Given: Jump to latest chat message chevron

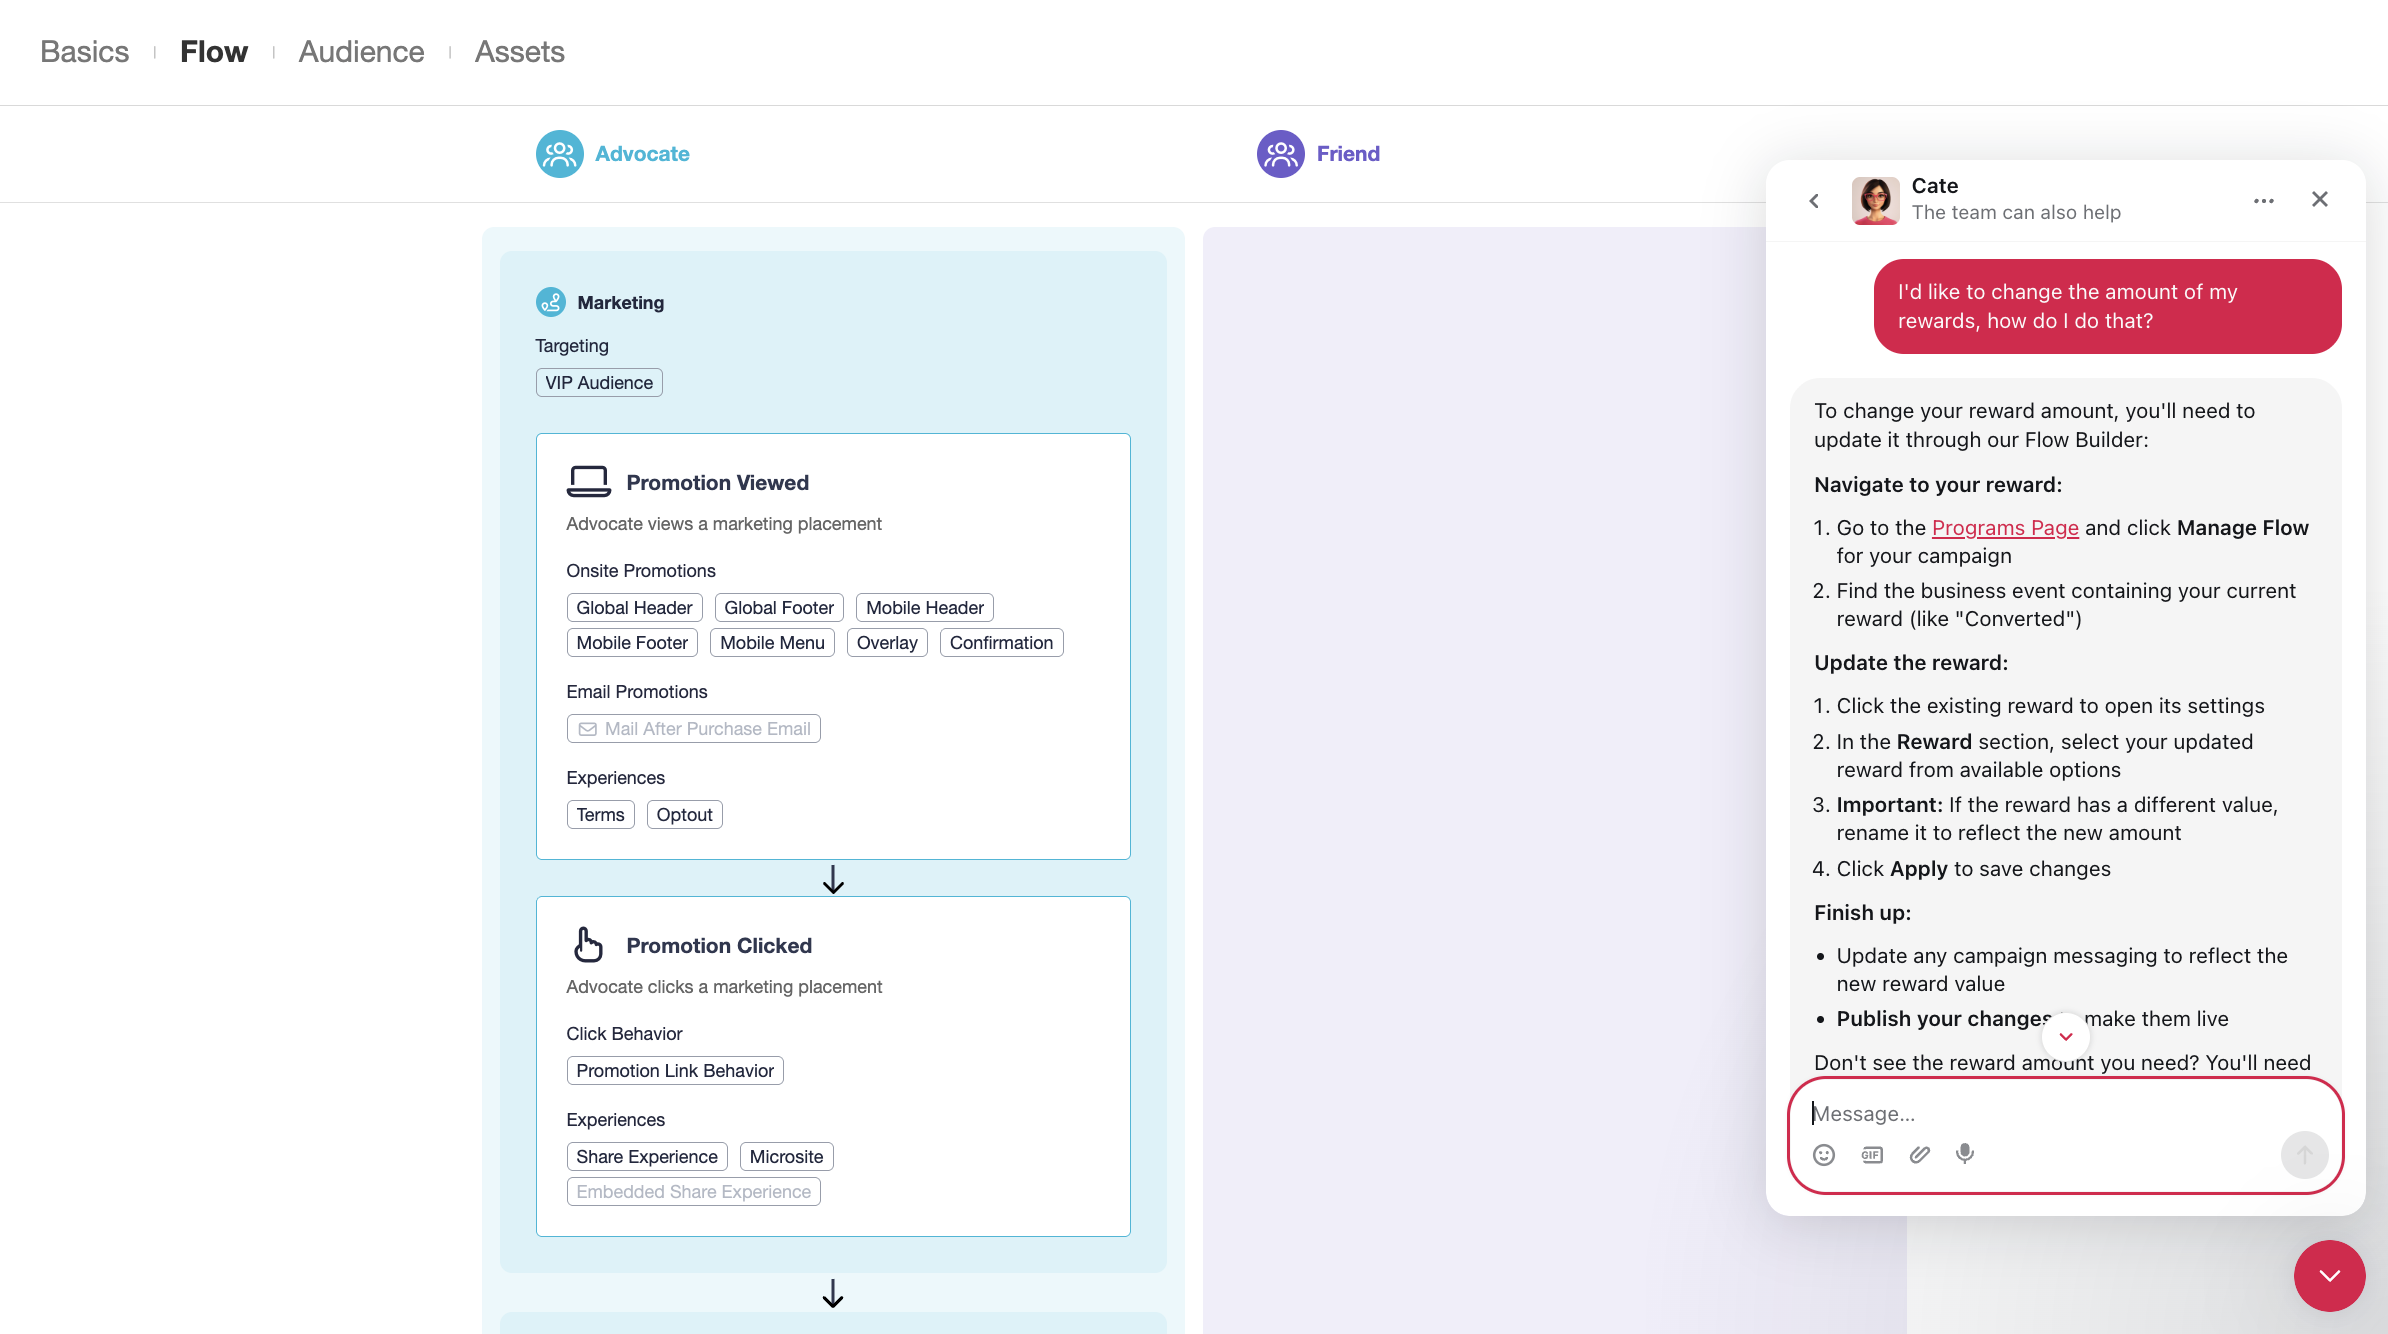Looking at the screenshot, I should coord(2066,1037).
